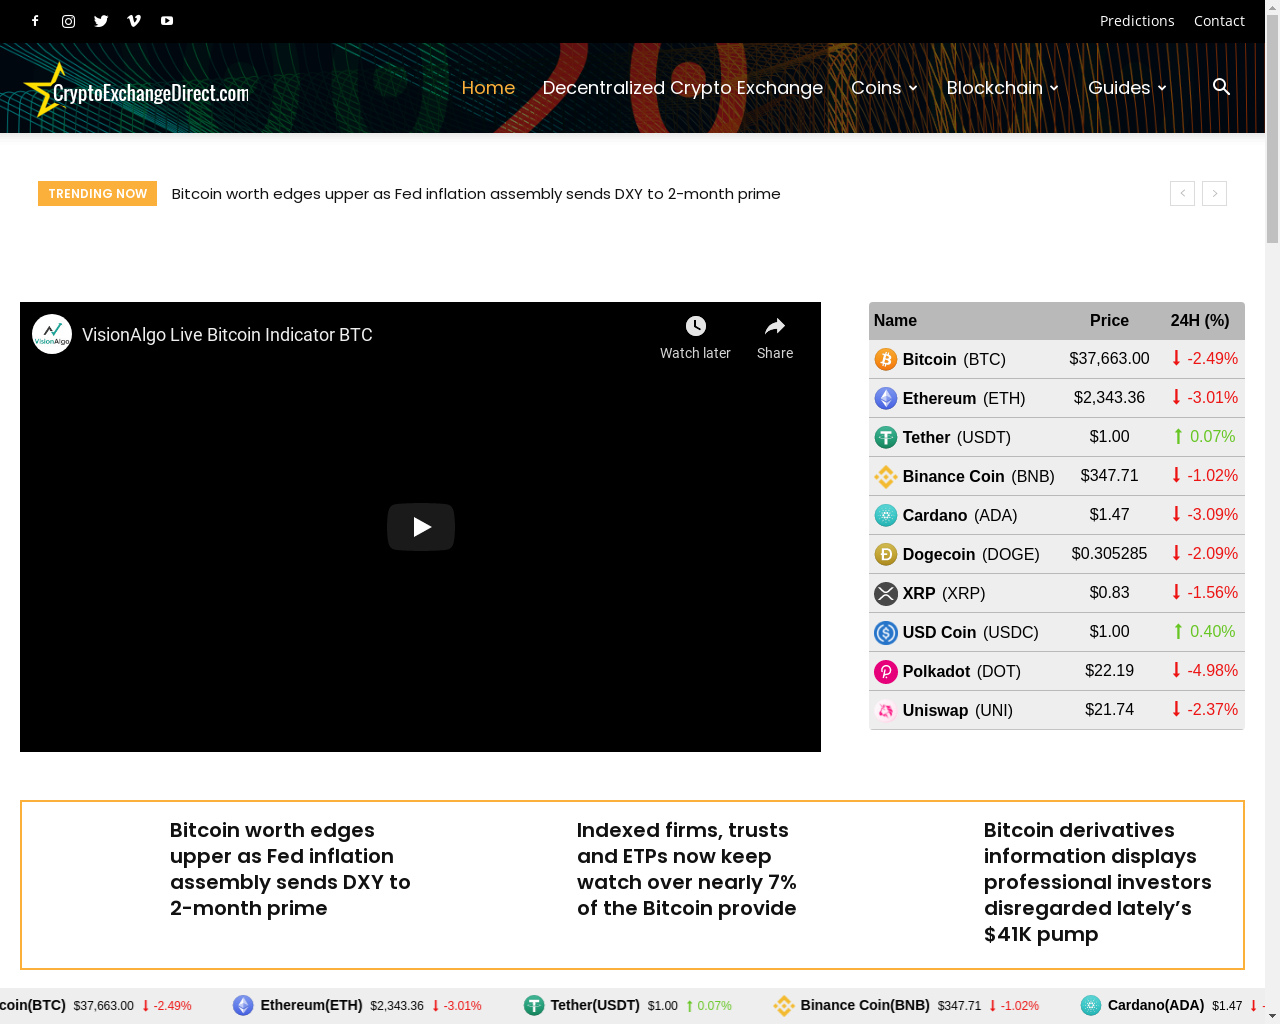
Task: Open the YouTube social icon
Action: (x=167, y=21)
